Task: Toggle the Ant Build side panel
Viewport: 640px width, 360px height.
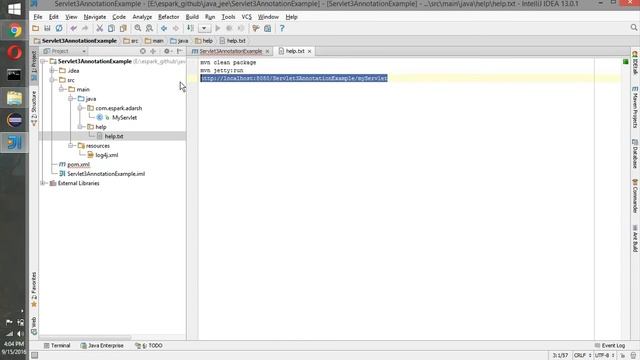Action: pyautogui.click(x=635, y=238)
